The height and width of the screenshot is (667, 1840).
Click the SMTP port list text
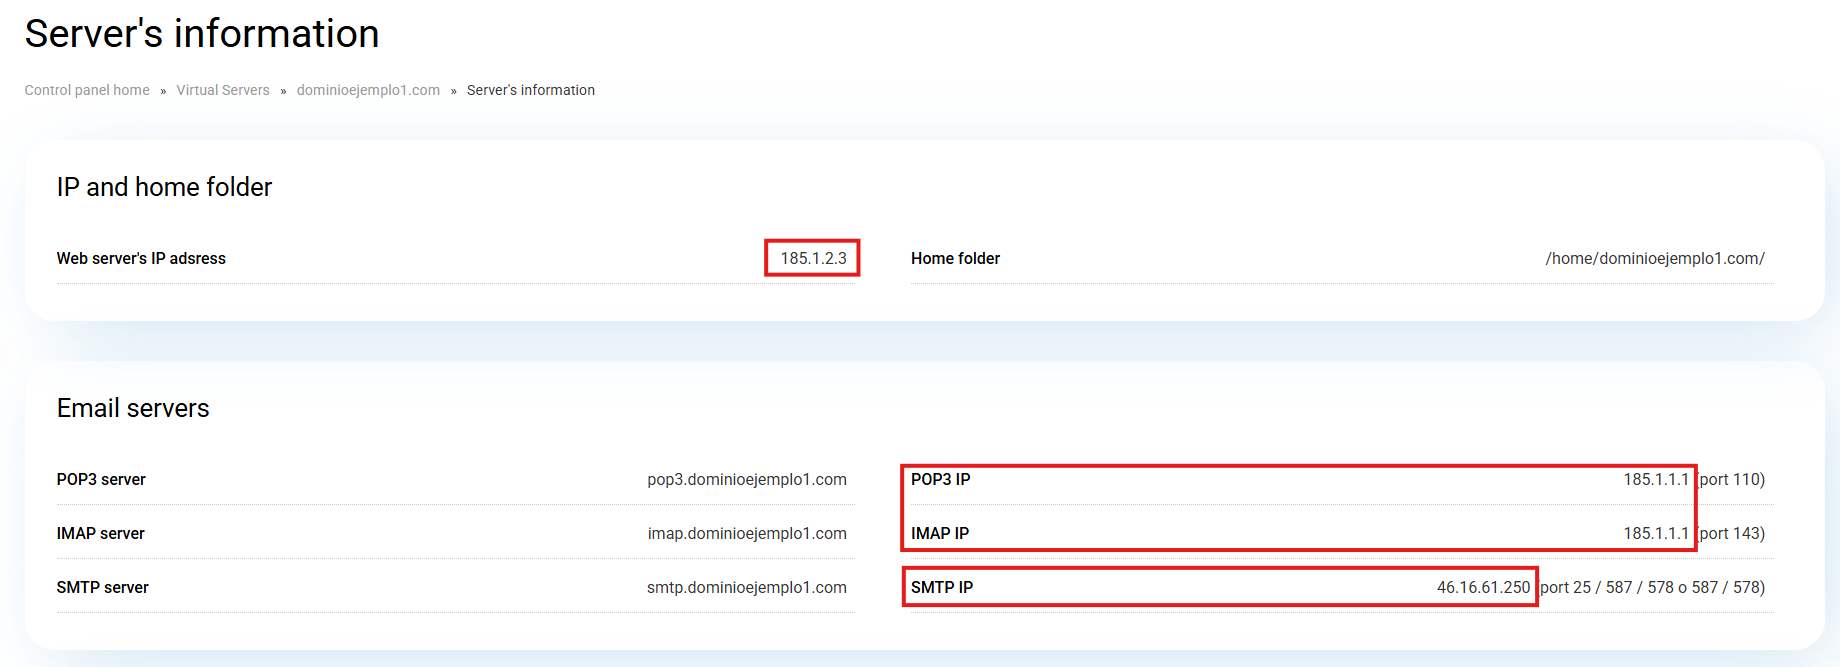point(1652,588)
